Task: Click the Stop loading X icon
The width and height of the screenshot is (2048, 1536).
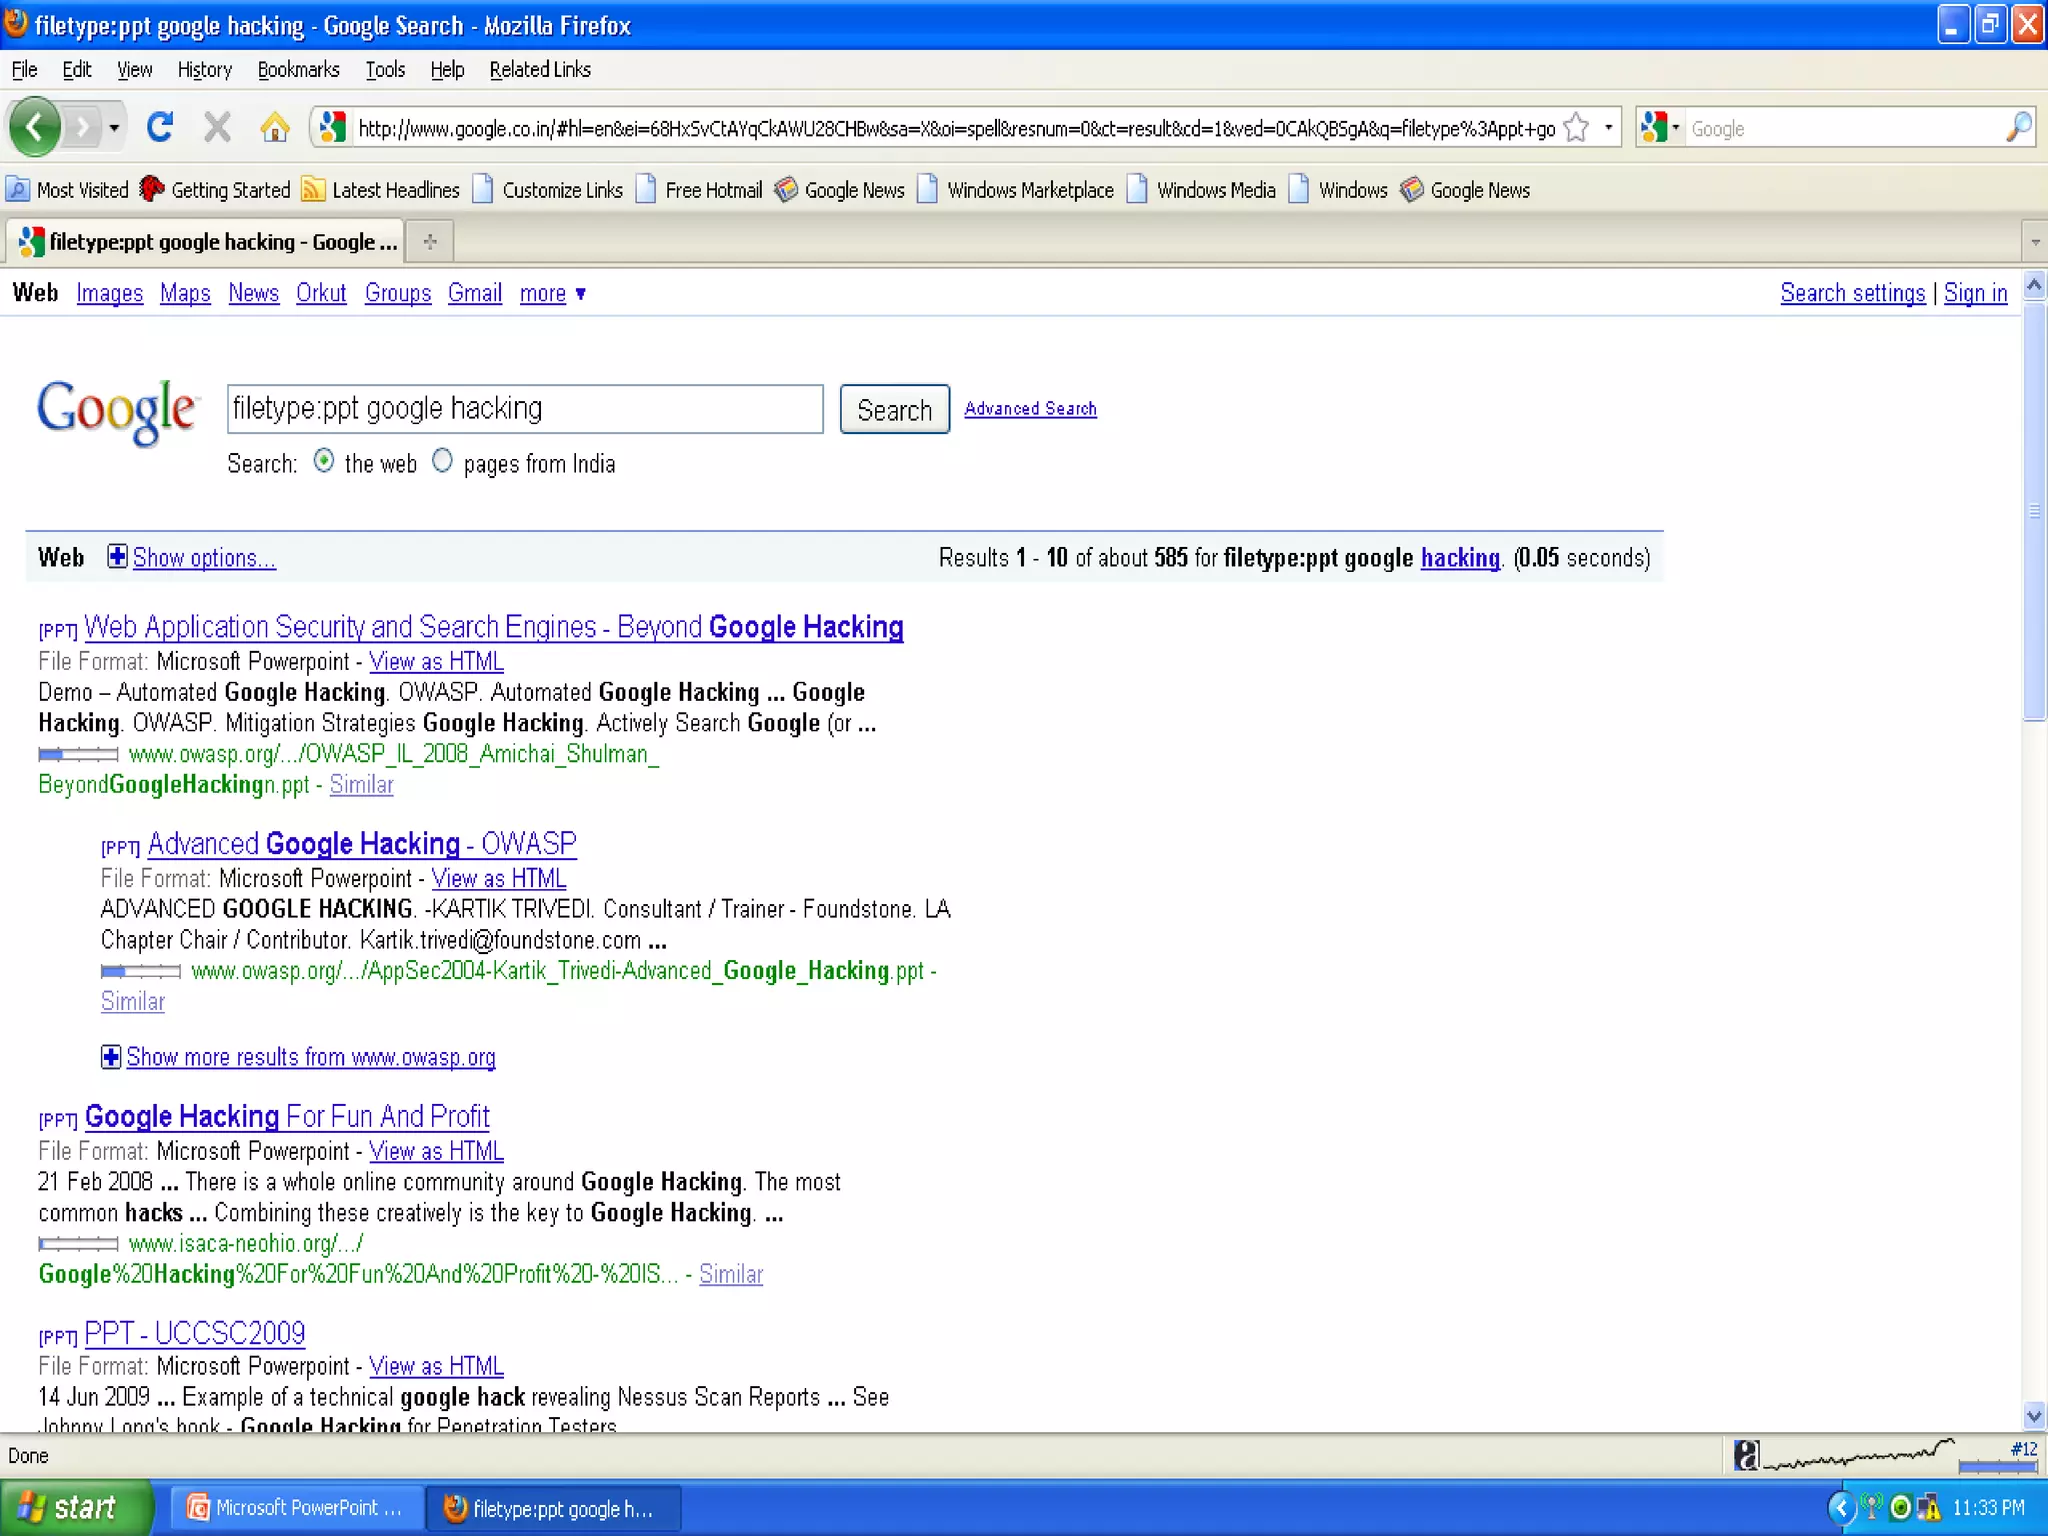Action: (217, 127)
